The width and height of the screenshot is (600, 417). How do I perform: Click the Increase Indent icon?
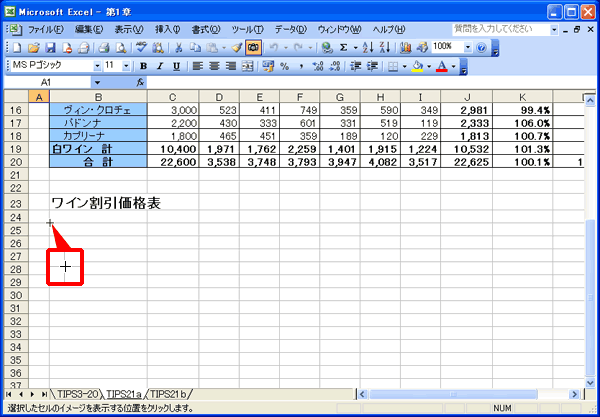[x=372, y=67]
